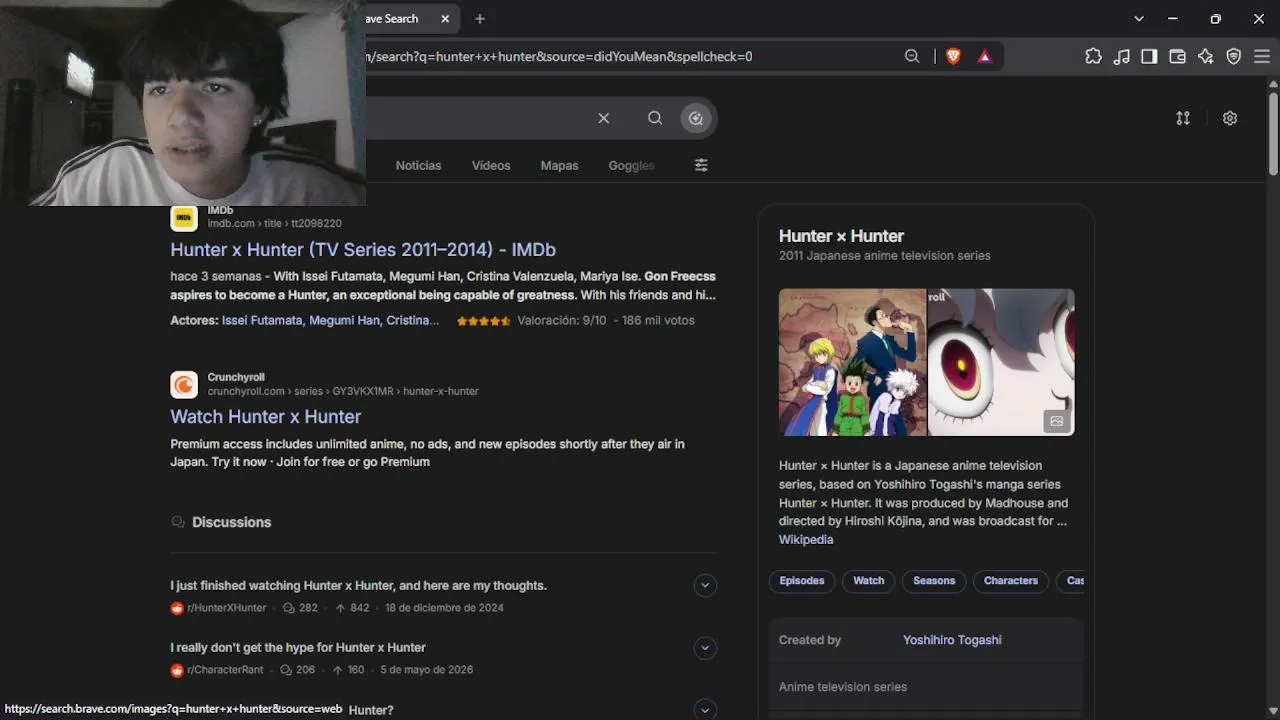Image resolution: width=1280 pixels, height=720 pixels.
Task: Click the Ask AI answer icon in search box
Action: (696, 118)
